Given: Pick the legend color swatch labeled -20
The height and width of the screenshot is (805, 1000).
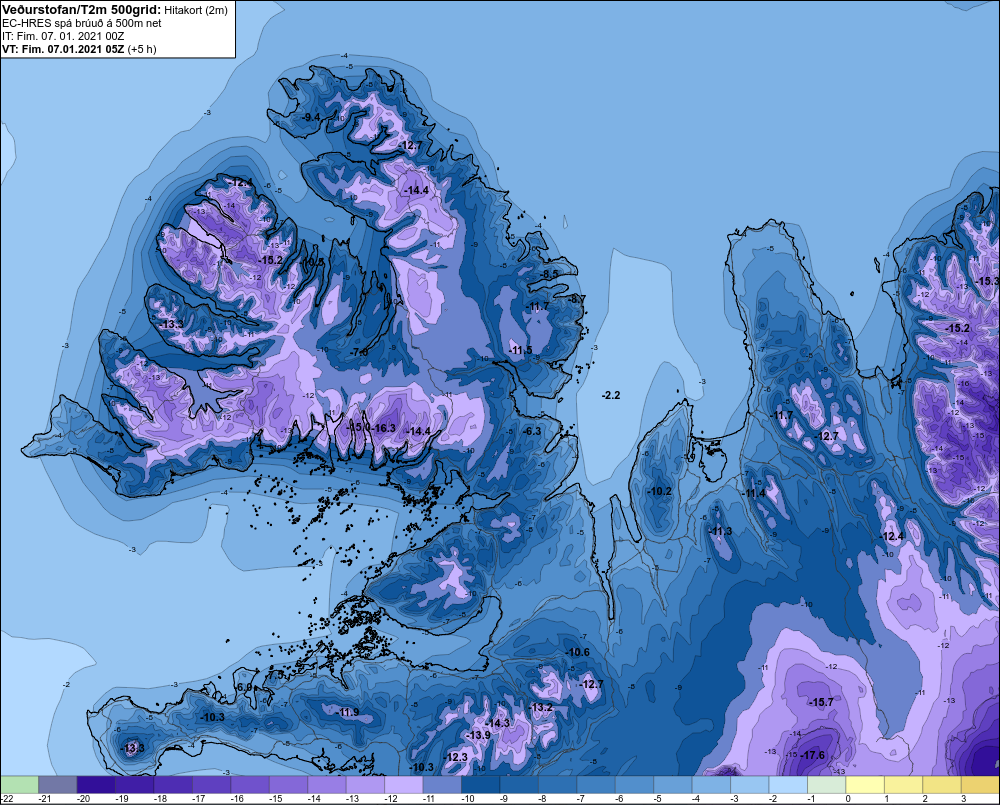Looking at the screenshot, I should click(96, 784).
